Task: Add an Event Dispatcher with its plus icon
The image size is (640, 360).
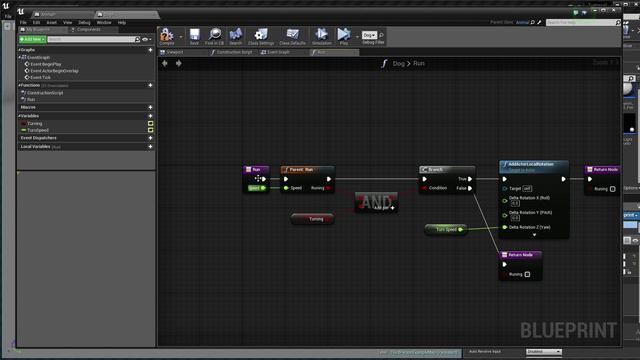Action: click(150, 138)
